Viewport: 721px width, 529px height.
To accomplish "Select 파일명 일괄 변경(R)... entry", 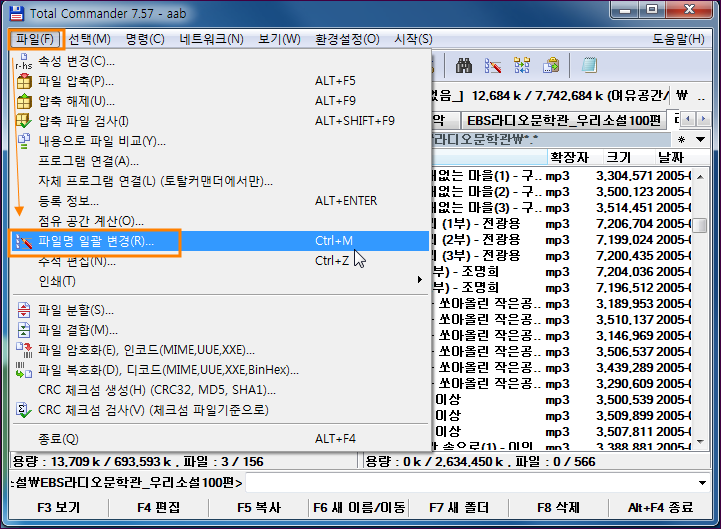I will pyautogui.click(x=220, y=241).
